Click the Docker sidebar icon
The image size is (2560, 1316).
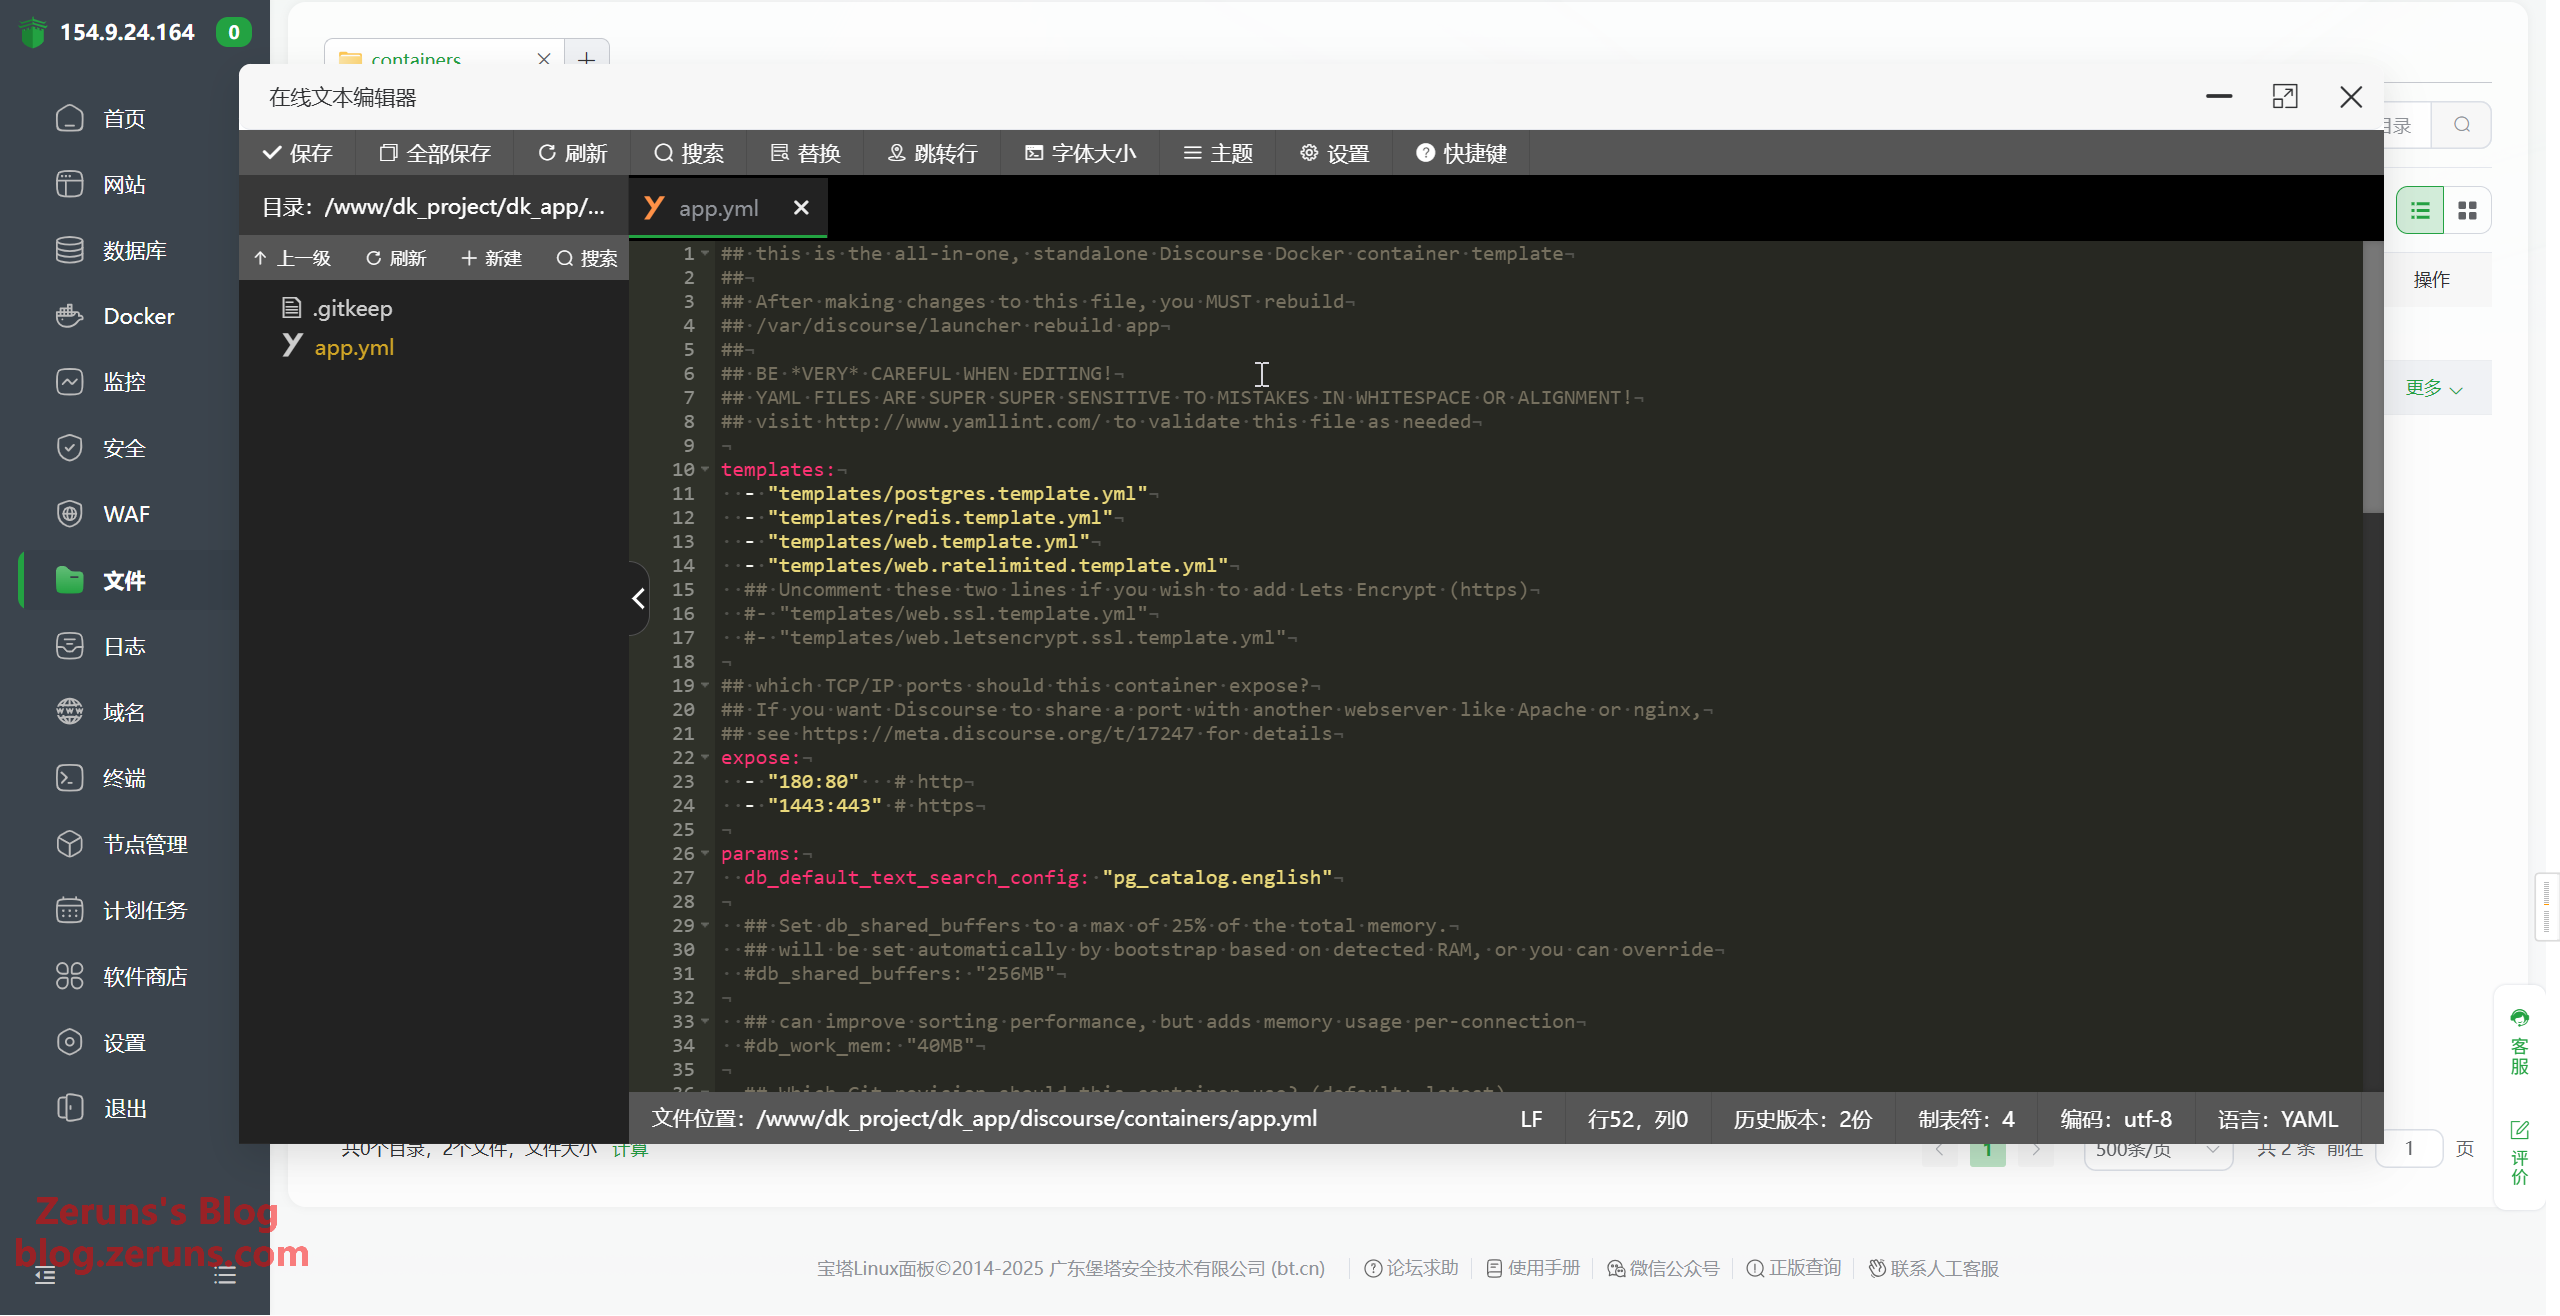[x=69, y=316]
